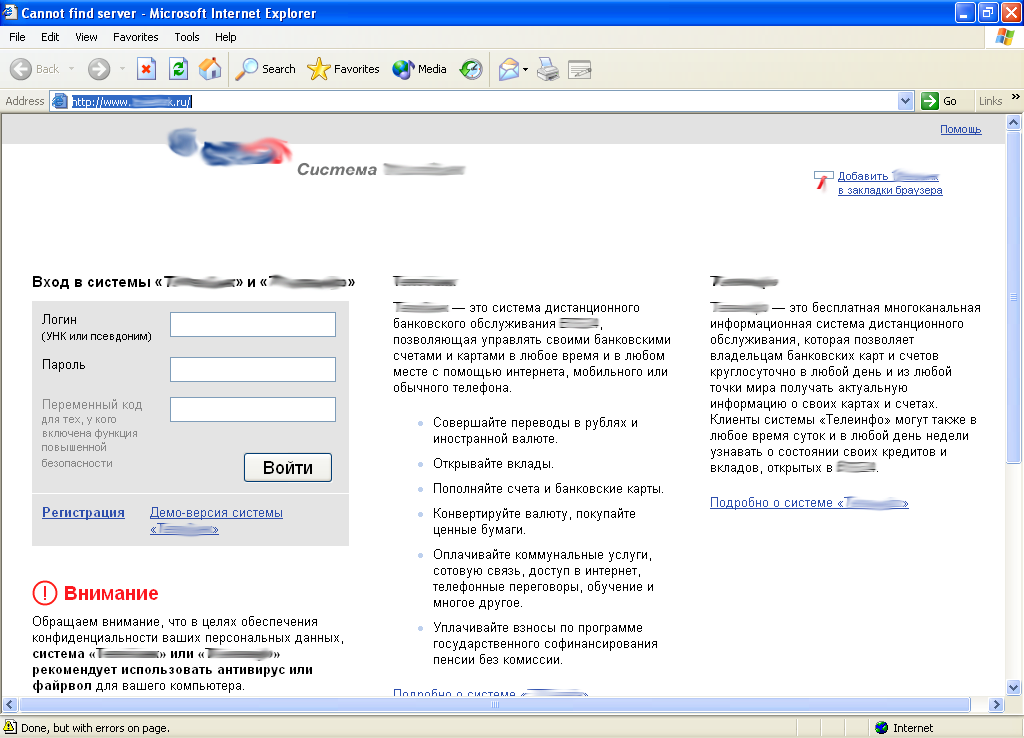
Task: Click the vertical scrollbar up arrow
Action: (1014, 122)
